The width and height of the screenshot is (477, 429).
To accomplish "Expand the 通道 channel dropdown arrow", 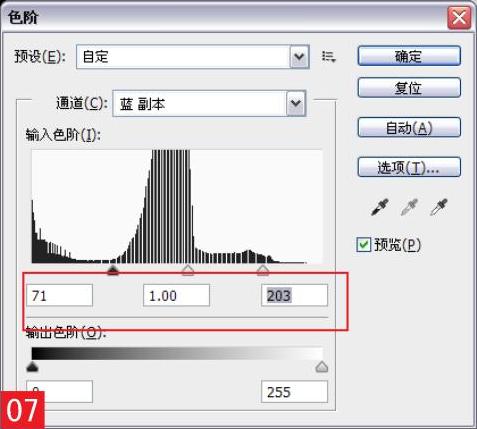I will (x=296, y=104).
